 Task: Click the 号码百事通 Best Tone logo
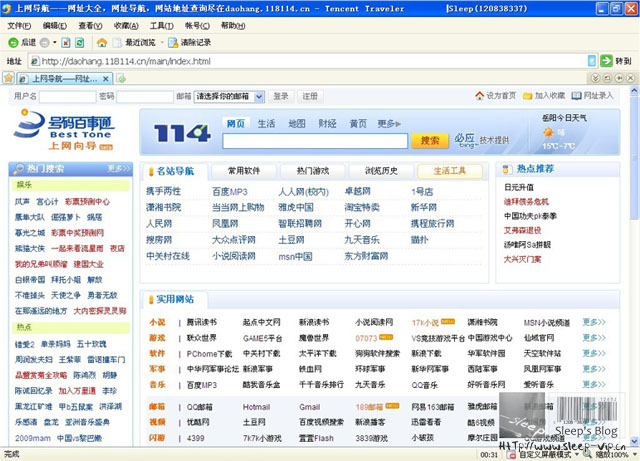pos(64,129)
